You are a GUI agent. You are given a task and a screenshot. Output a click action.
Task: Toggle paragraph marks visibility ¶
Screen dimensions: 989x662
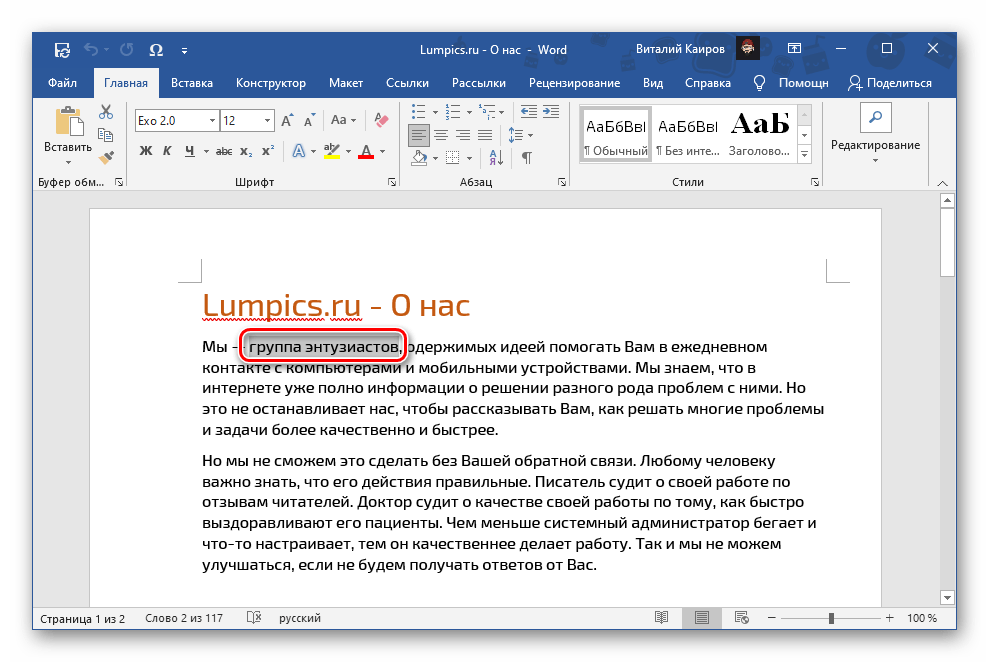click(x=527, y=156)
